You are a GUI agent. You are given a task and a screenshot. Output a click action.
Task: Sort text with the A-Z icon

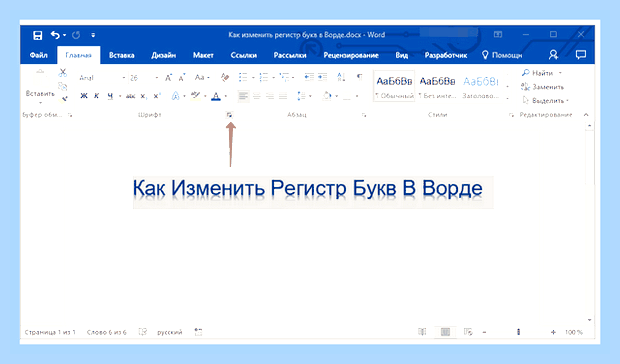341,77
